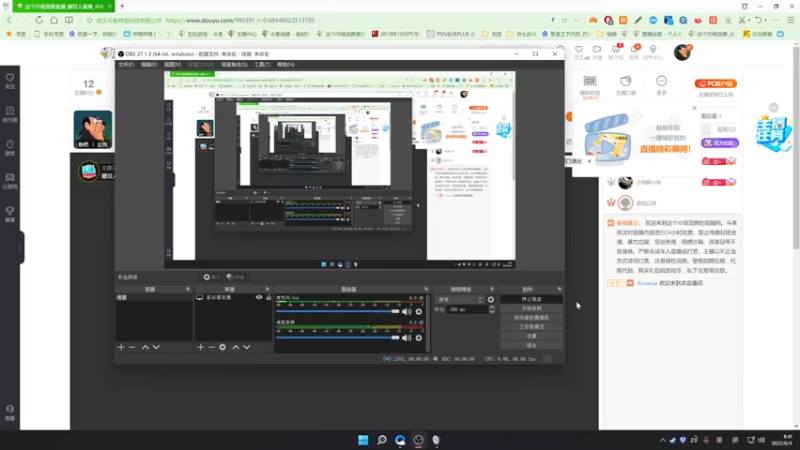Click Stop Streaming button in OBS Controls

pos(532,299)
